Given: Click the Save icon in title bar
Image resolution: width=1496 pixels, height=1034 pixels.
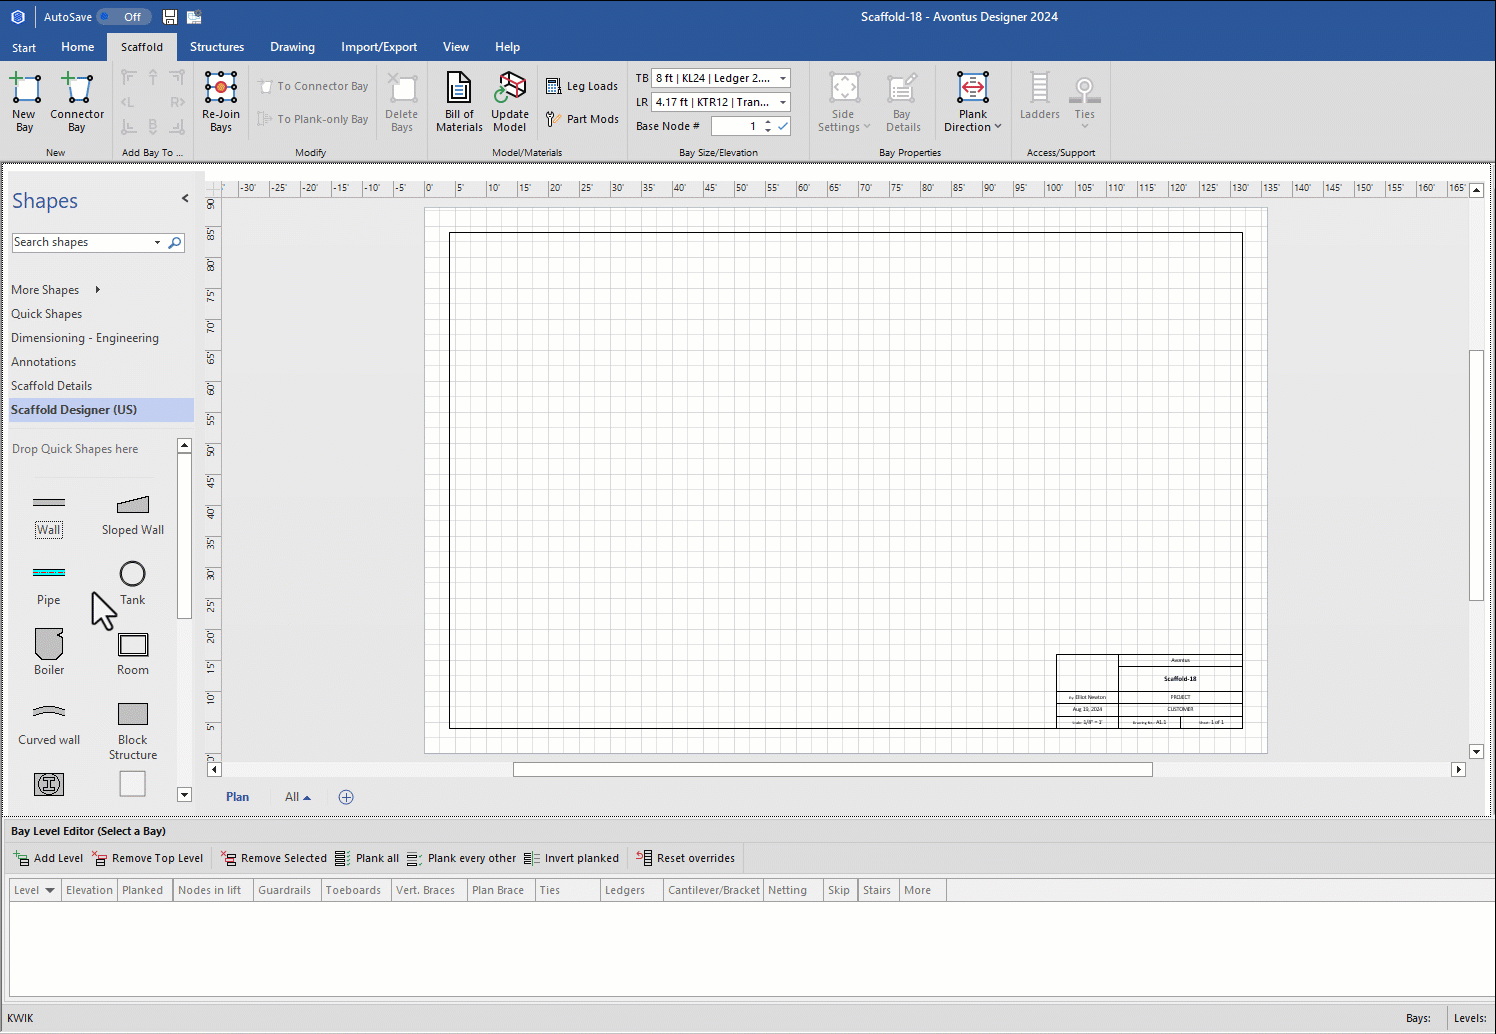Looking at the screenshot, I should [x=170, y=17].
